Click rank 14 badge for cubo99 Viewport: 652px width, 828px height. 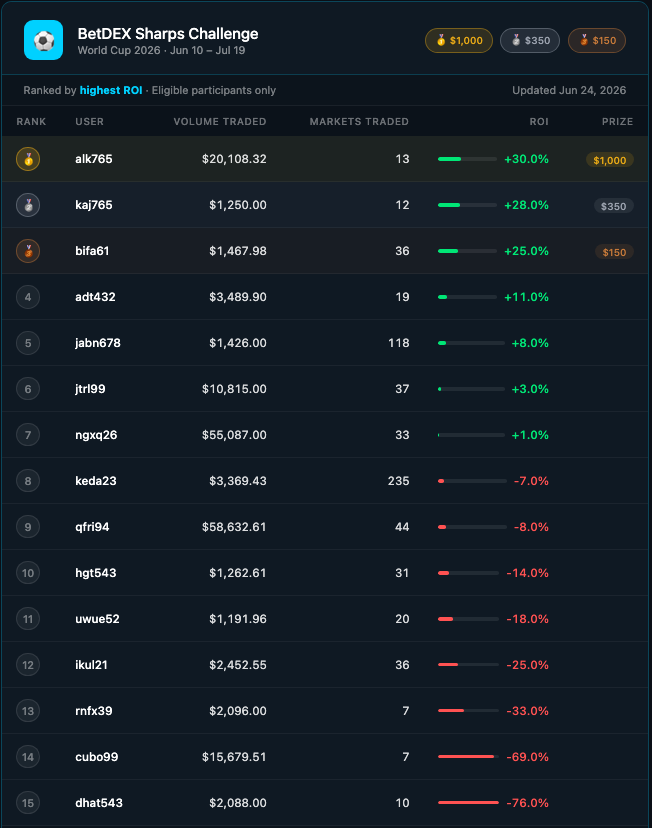[28, 756]
